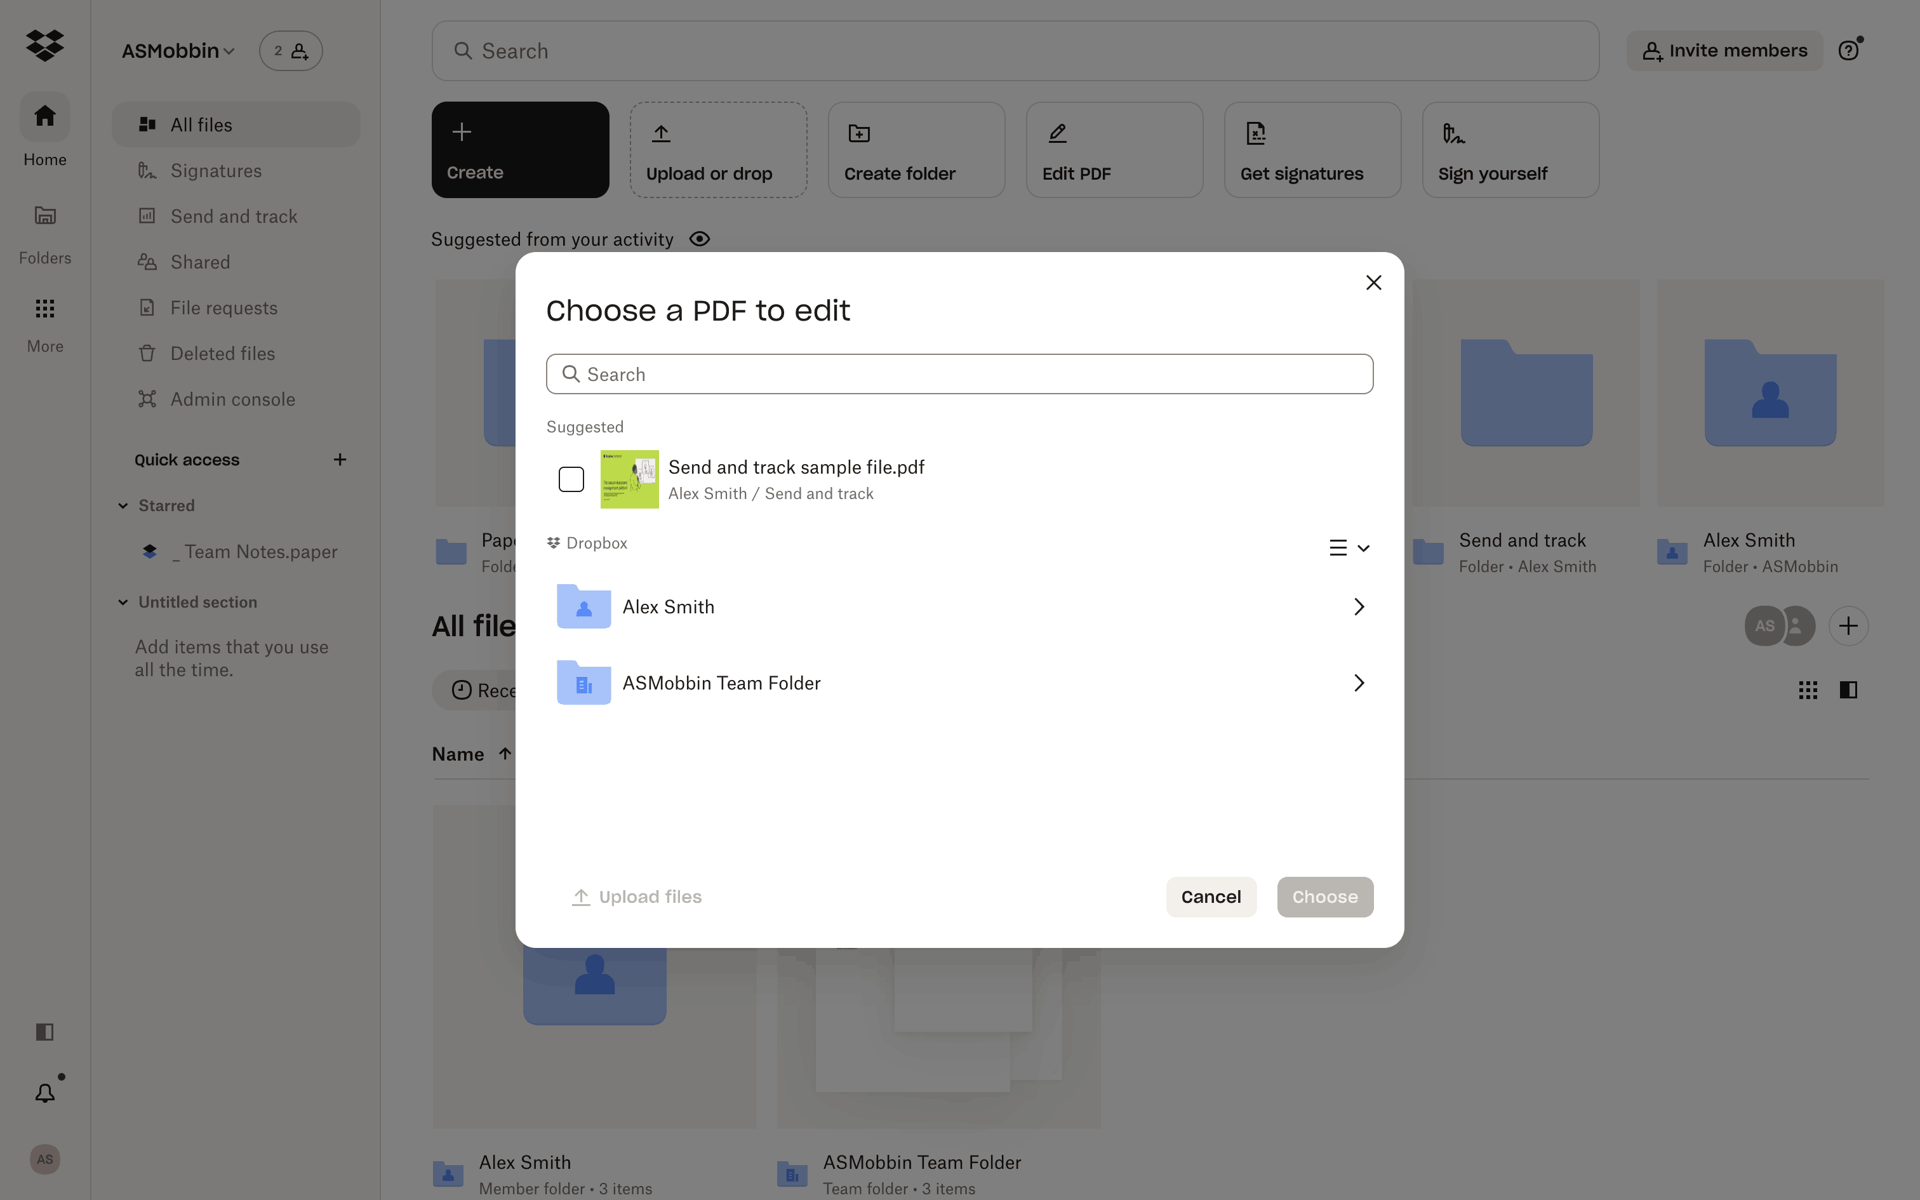
Task: Open Folders in the left rail
Action: (45, 234)
